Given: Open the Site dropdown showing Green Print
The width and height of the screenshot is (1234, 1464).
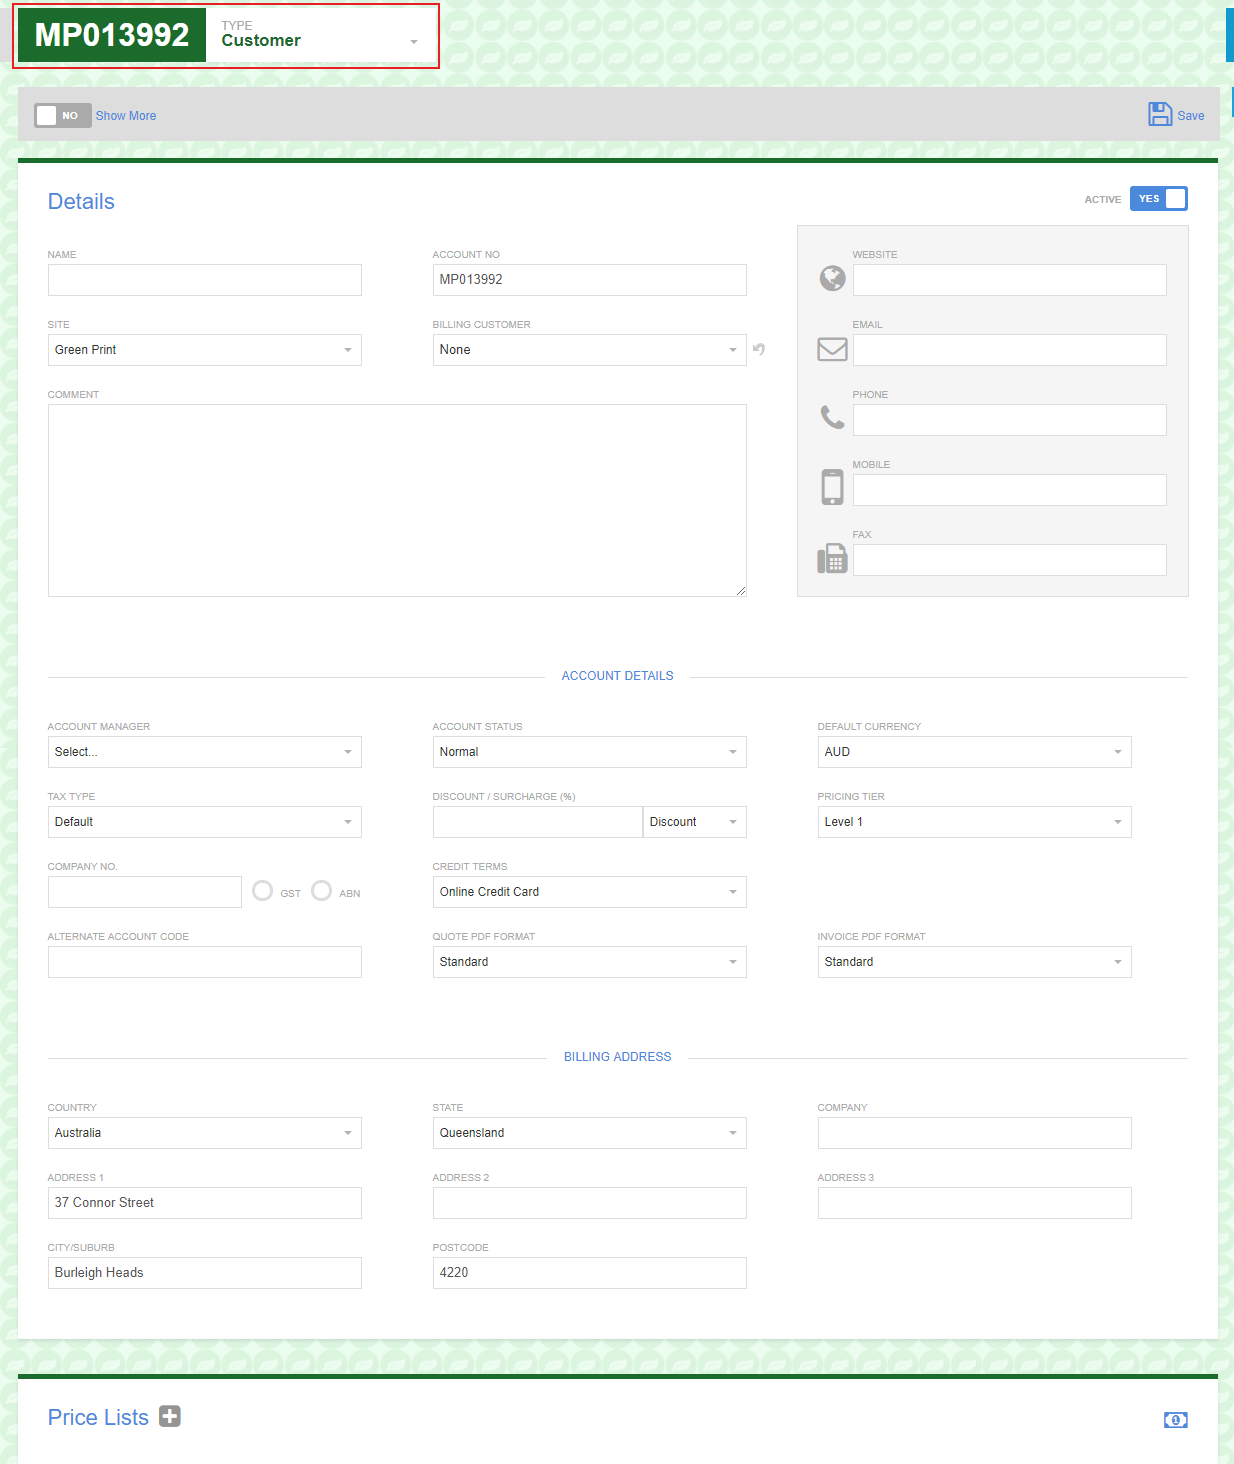Looking at the screenshot, I should tap(204, 350).
